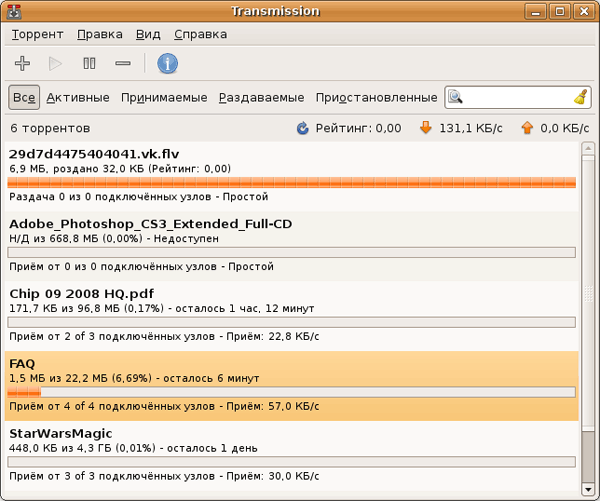600x501 pixels.
Task: Toggle the "Активные" filter
Action: tap(78, 97)
